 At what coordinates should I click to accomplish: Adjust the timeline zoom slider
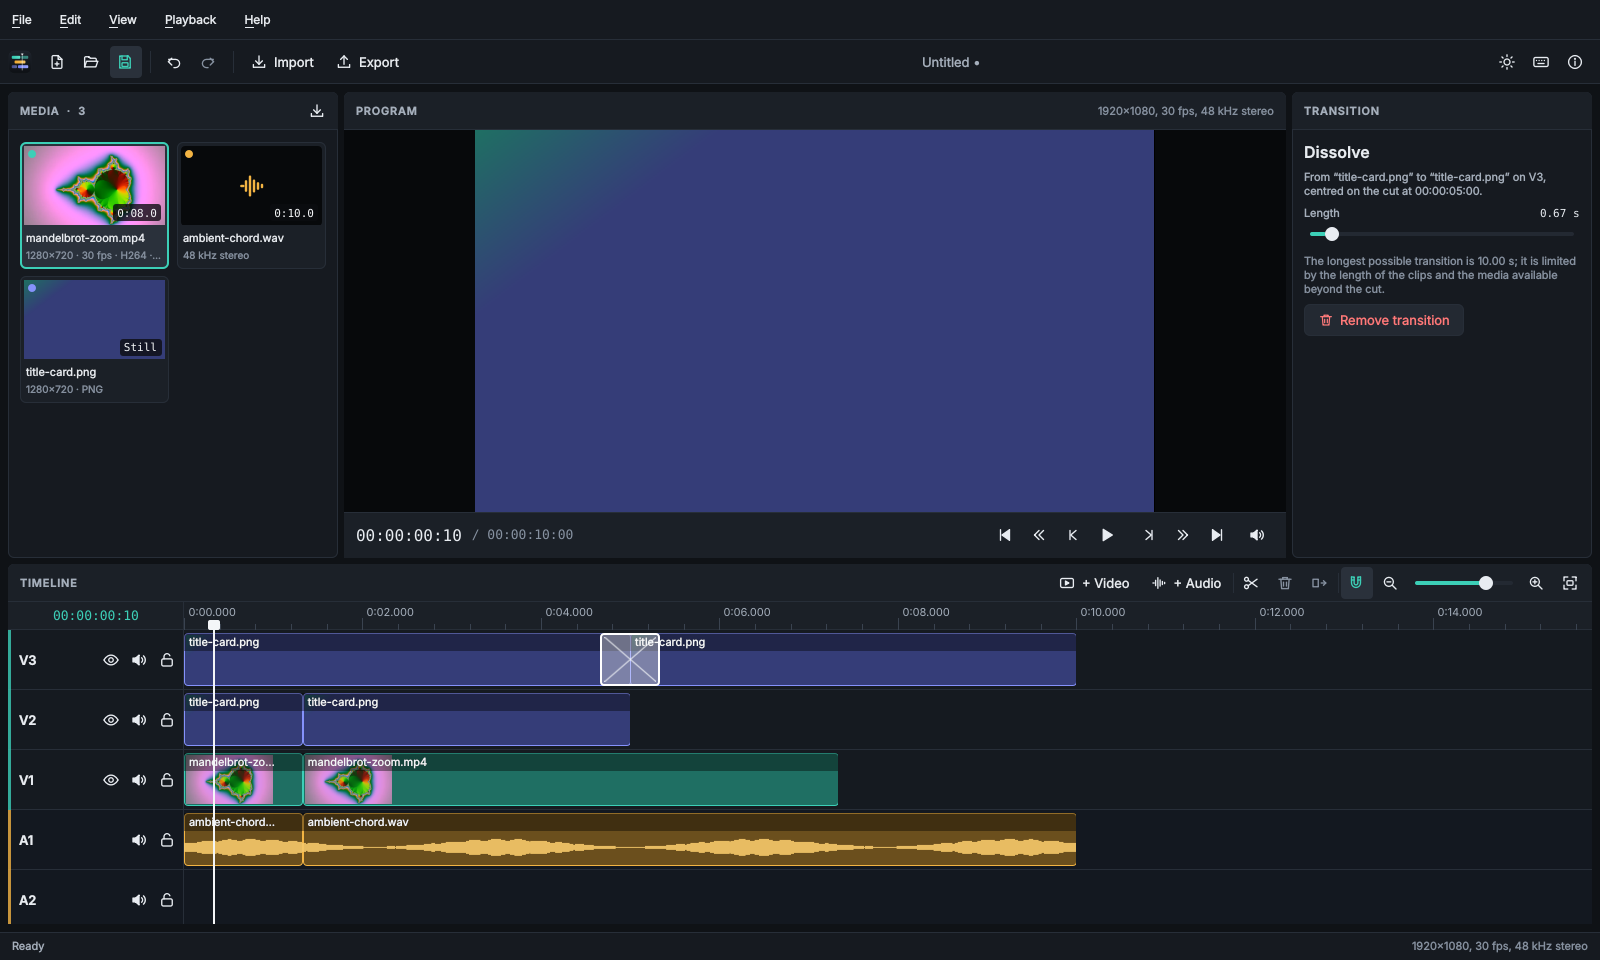click(1463, 583)
